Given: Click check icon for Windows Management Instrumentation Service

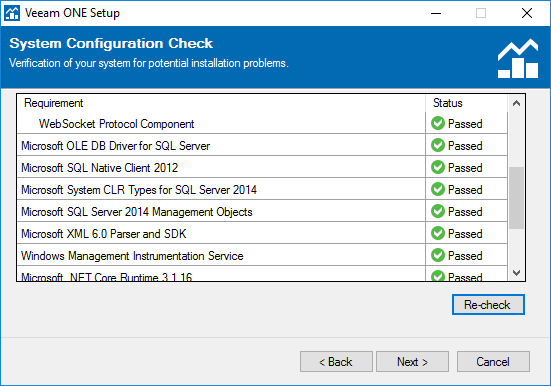Looking at the screenshot, I should click(438, 255).
